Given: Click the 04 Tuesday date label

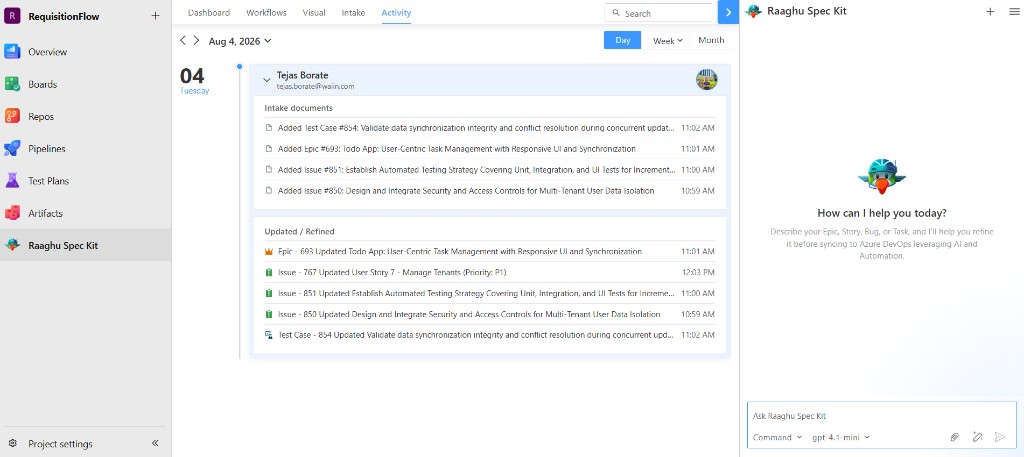Looking at the screenshot, I should [x=194, y=81].
